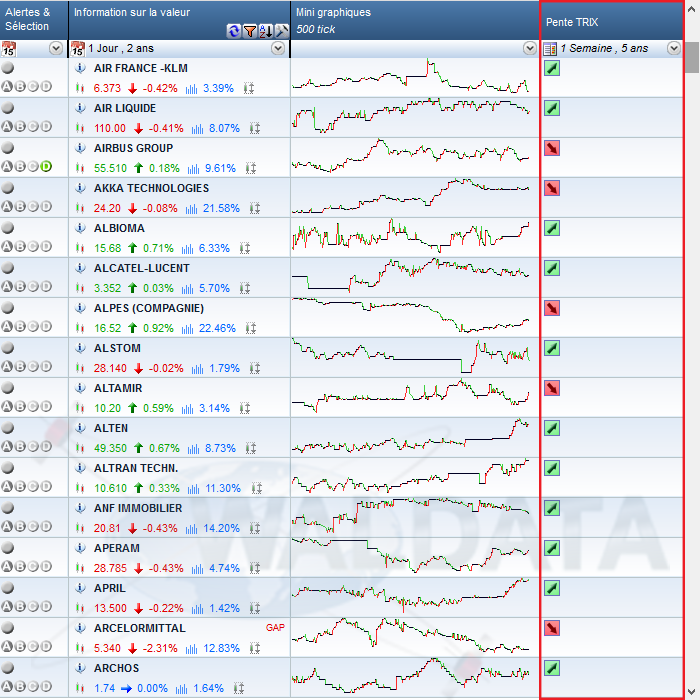The image size is (700, 700).
Task: Toggle green selection D for AIRBUS GROUP
Action: pos(46,167)
